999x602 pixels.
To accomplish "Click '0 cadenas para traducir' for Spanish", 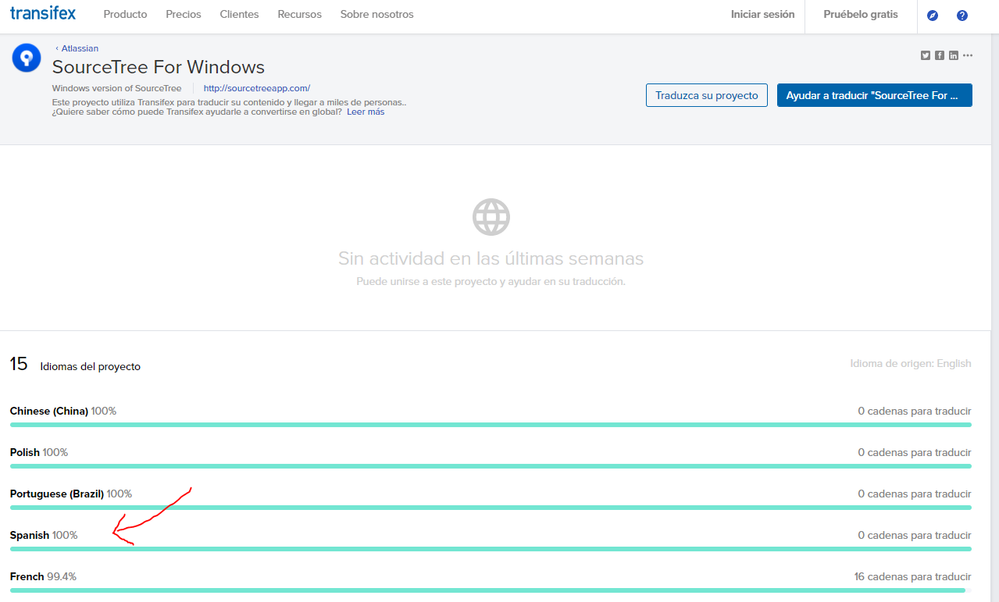I will (x=914, y=535).
